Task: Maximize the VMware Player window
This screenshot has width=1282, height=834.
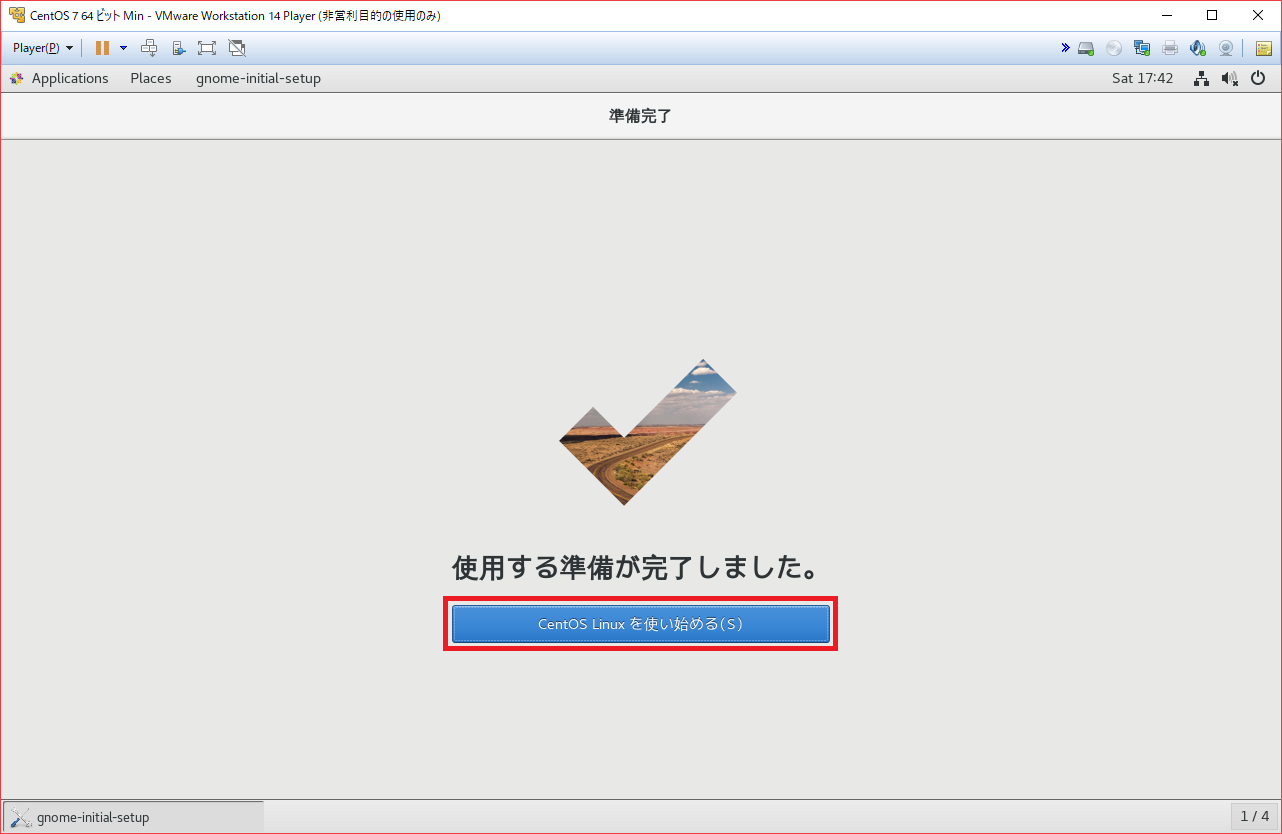Action: 1212,15
